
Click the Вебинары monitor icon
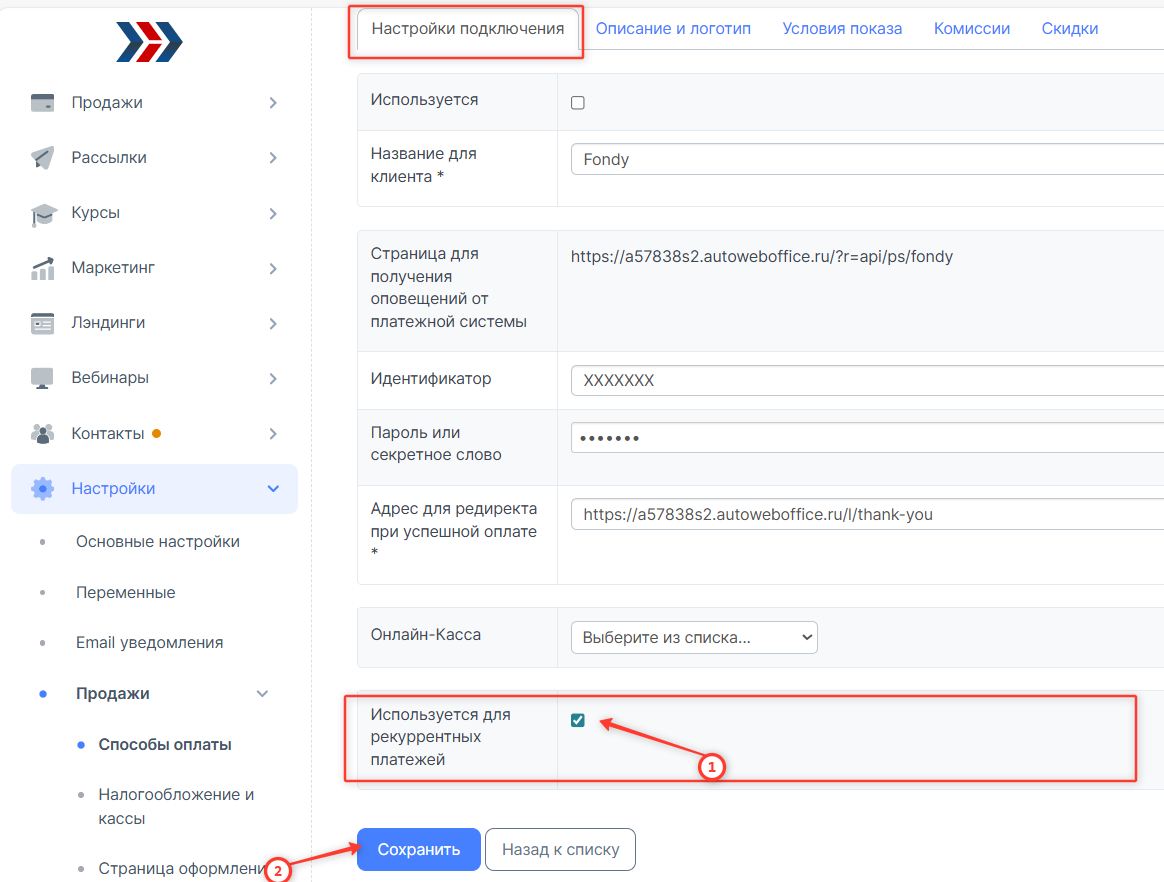click(42, 378)
